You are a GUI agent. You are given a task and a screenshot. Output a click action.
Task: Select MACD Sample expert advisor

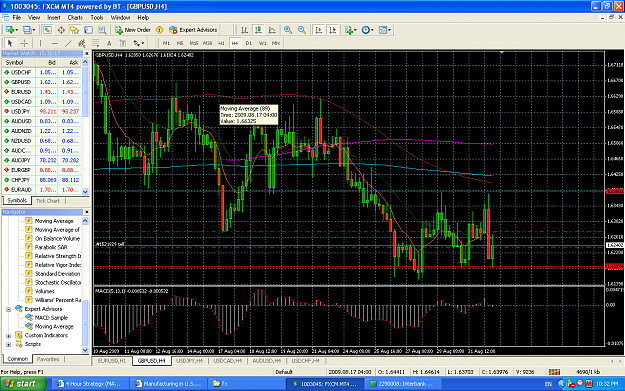point(51,318)
